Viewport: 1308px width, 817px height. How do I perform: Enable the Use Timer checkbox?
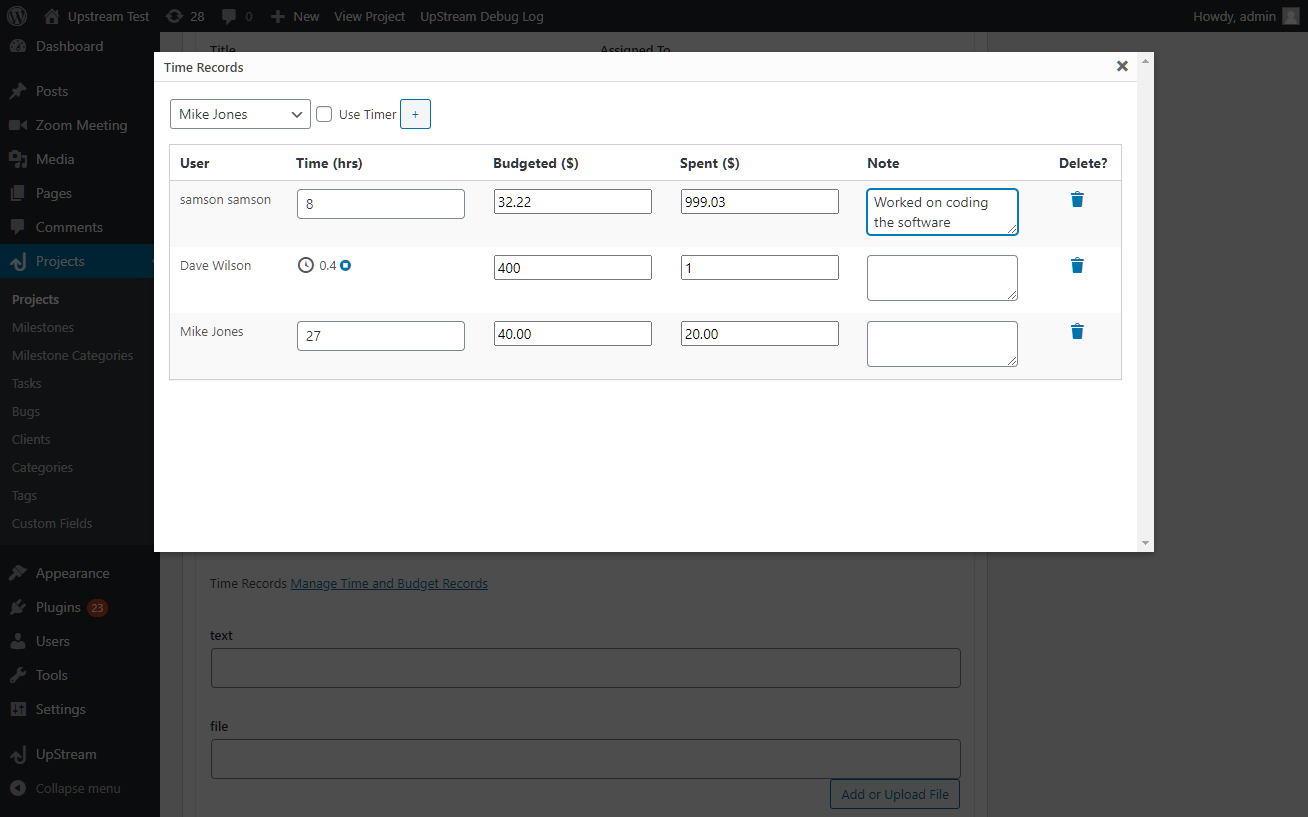click(x=324, y=114)
